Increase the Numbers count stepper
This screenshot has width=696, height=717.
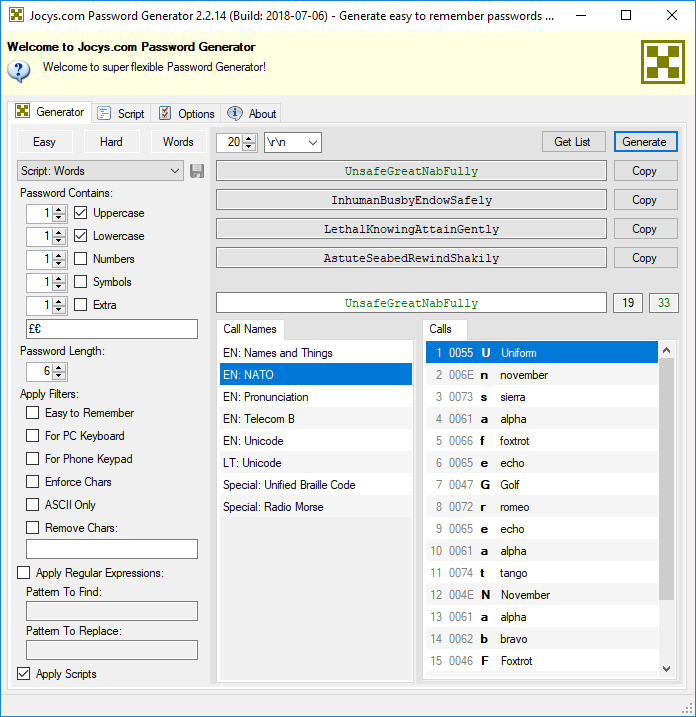click(59, 255)
